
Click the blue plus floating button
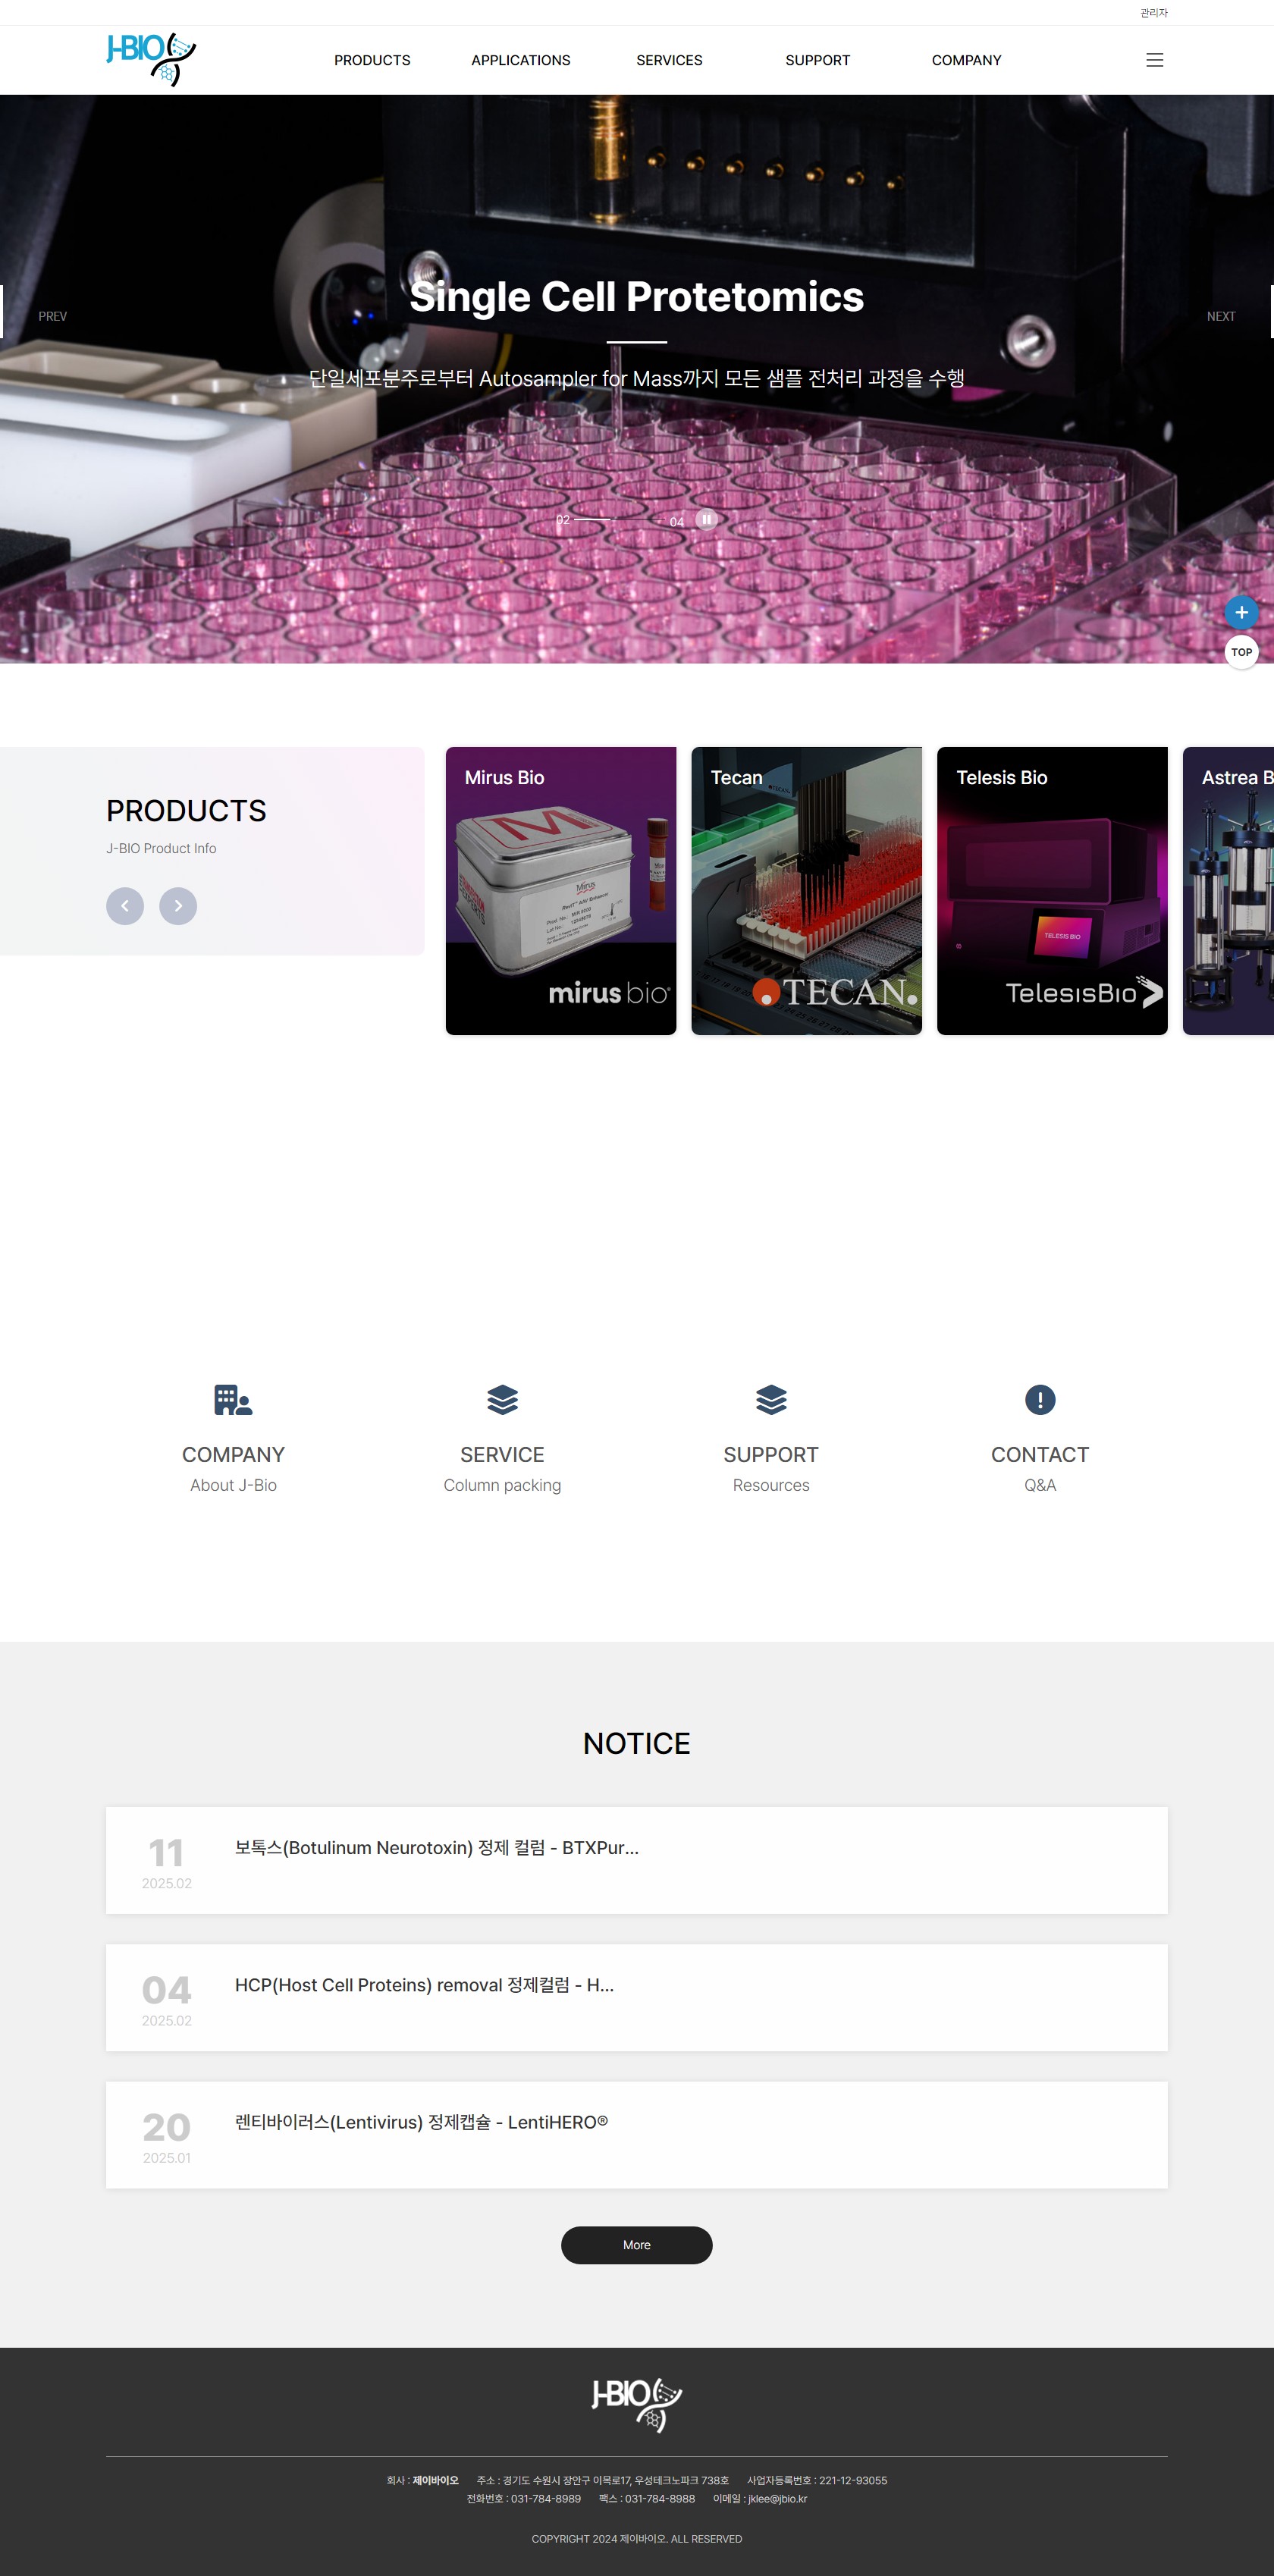pyautogui.click(x=1241, y=612)
